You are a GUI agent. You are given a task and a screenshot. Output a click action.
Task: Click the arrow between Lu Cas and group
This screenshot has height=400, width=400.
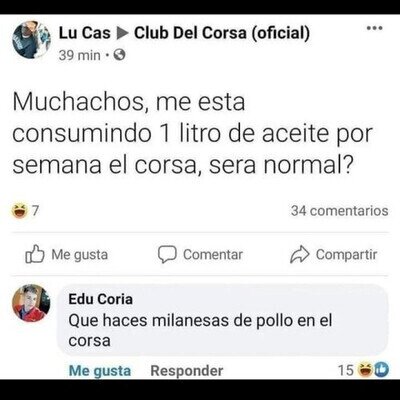[x=122, y=33]
